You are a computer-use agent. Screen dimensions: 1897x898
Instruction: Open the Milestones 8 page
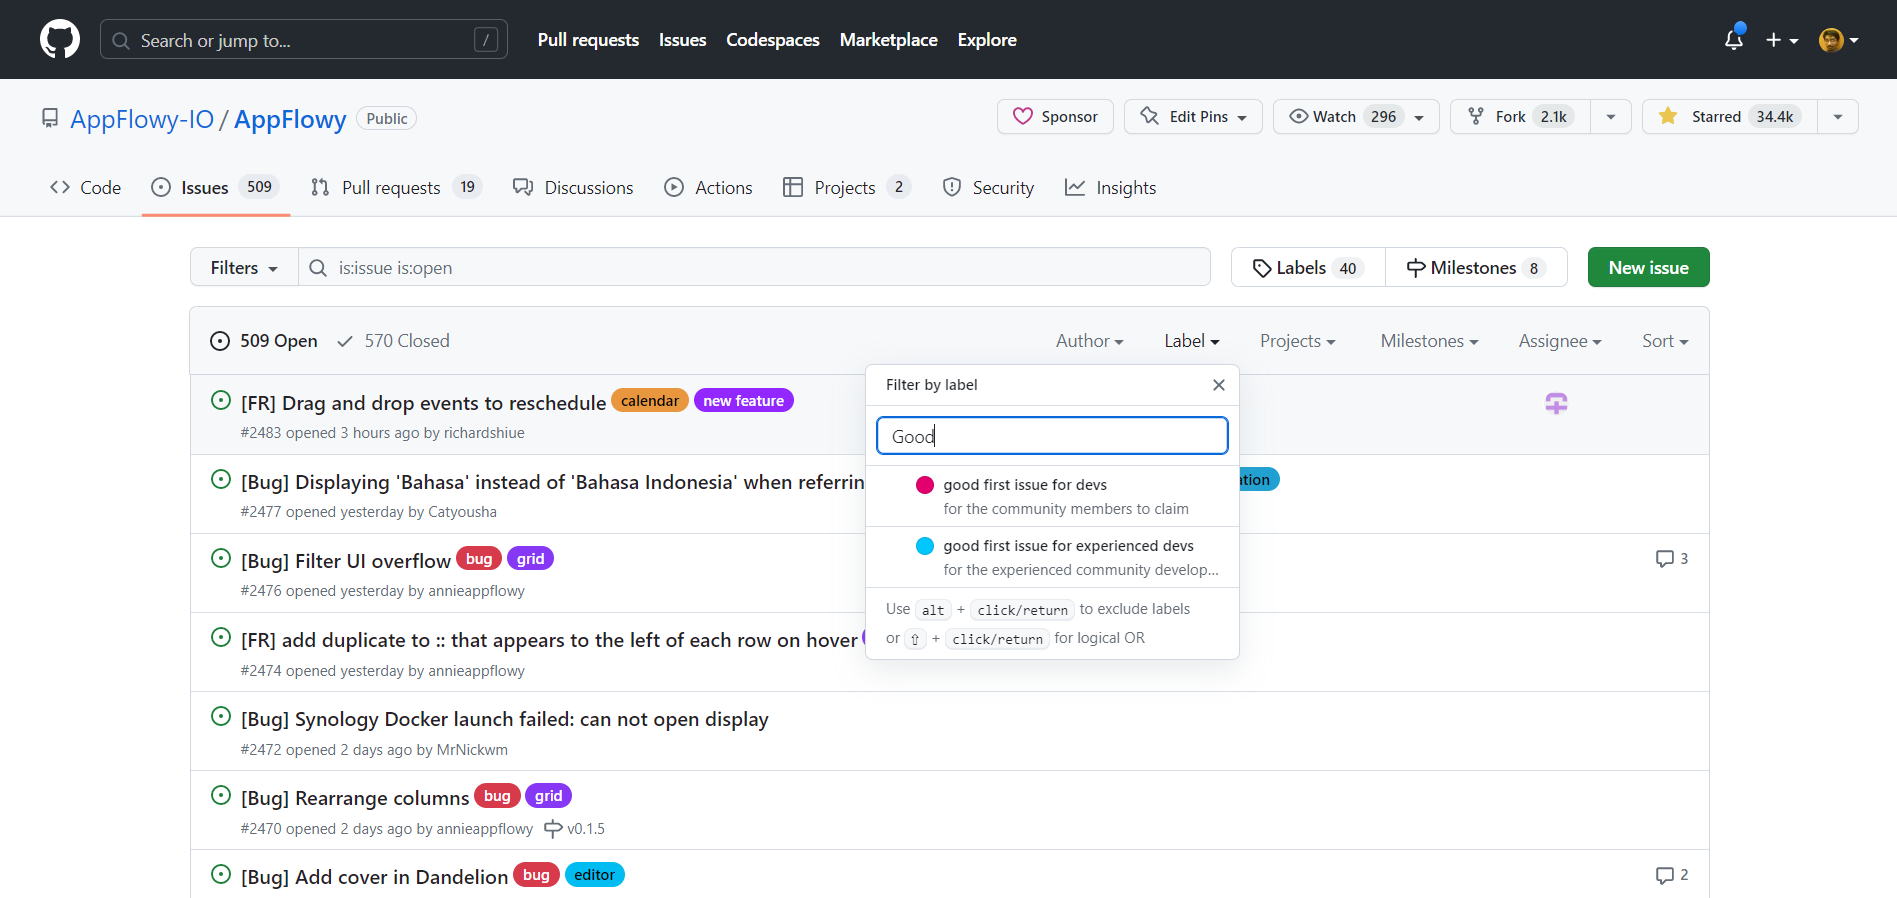tap(1476, 267)
